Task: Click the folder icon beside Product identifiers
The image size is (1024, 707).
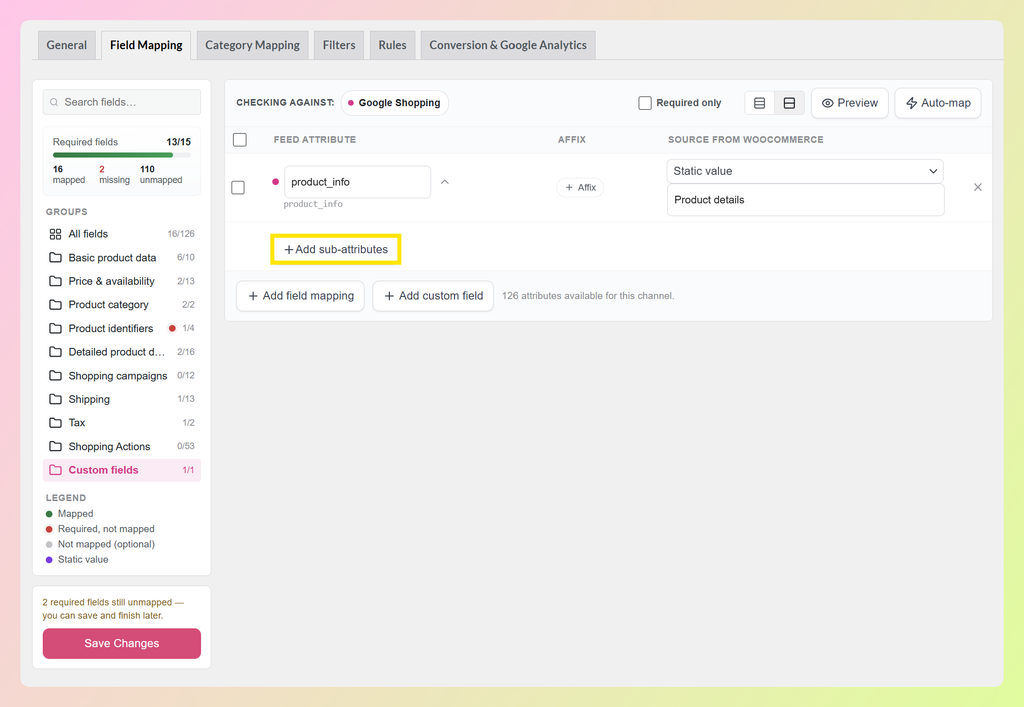Action: tap(56, 328)
